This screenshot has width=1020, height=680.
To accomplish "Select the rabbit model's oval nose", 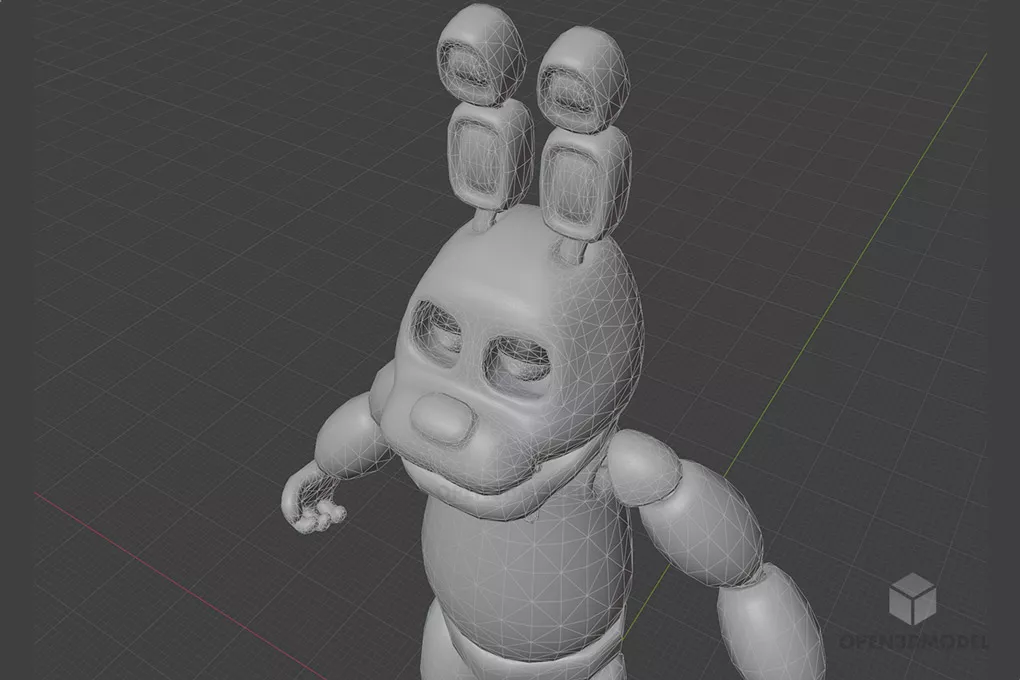I will point(442,420).
